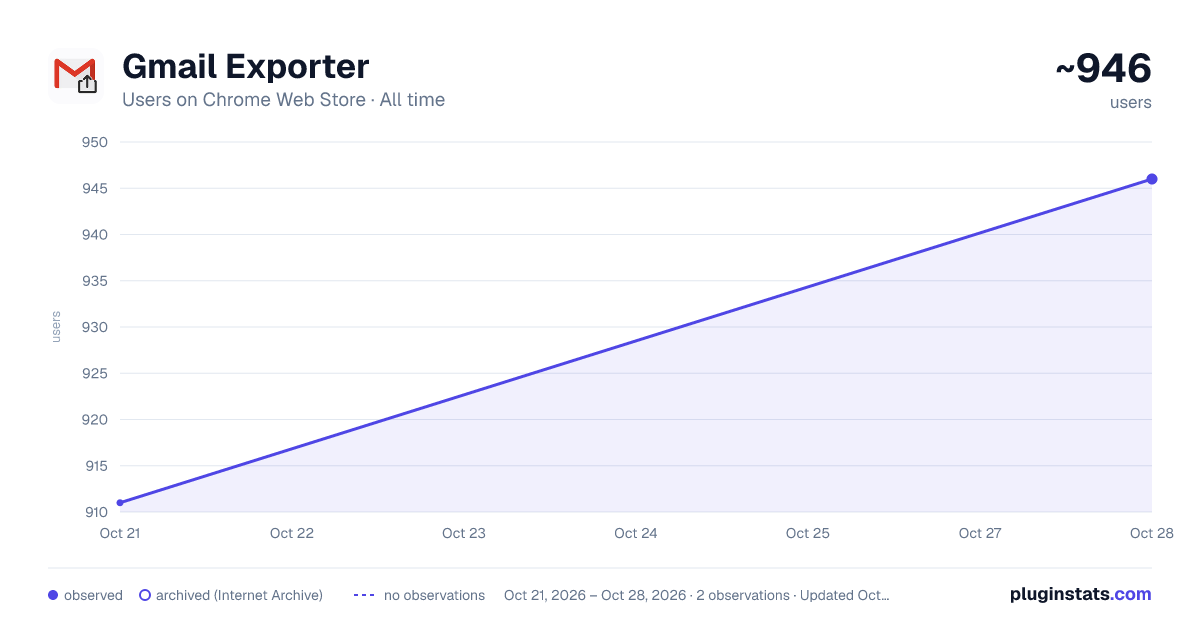Click the 920 y-axis label
Screen dimensions: 1200x630
[x=95, y=420]
